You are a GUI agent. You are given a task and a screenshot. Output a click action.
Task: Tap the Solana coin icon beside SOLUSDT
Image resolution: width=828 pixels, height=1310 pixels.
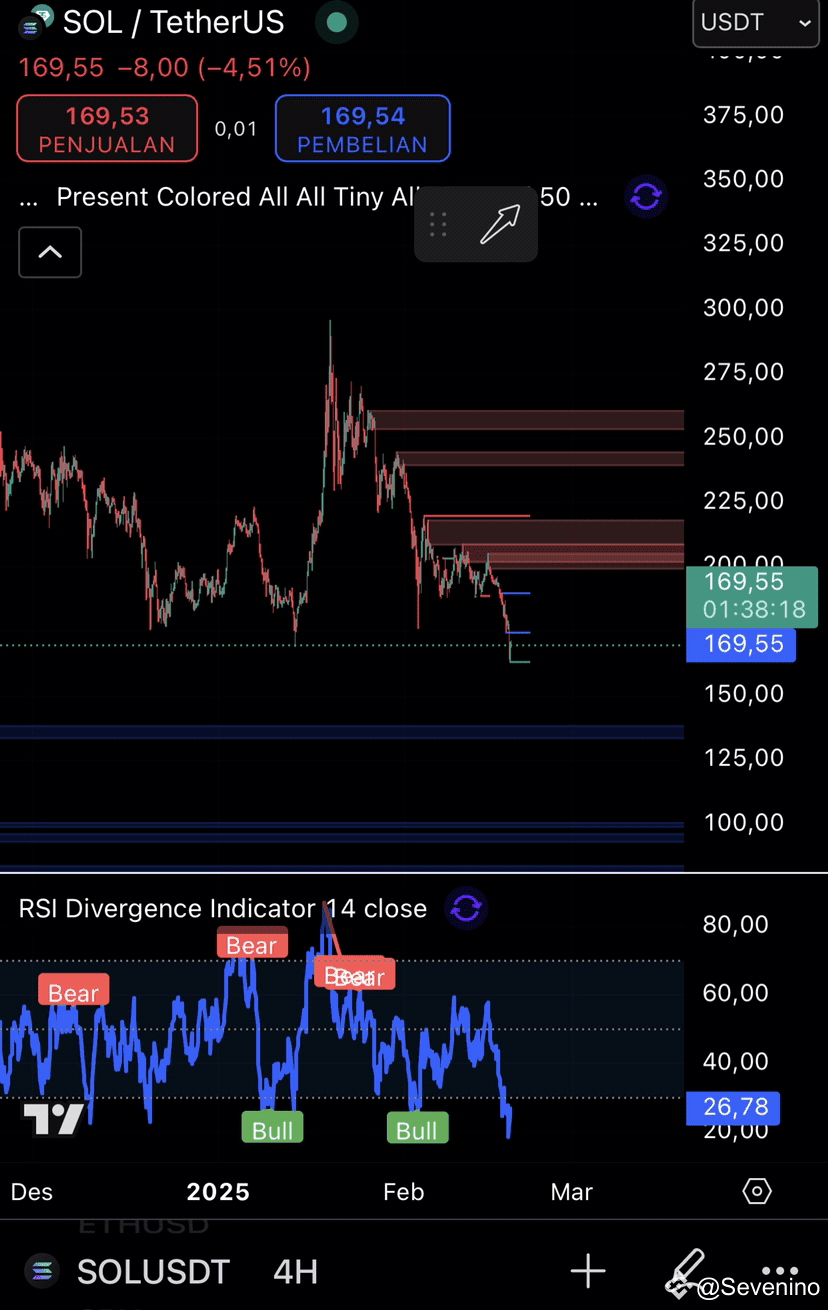(x=40, y=1270)
